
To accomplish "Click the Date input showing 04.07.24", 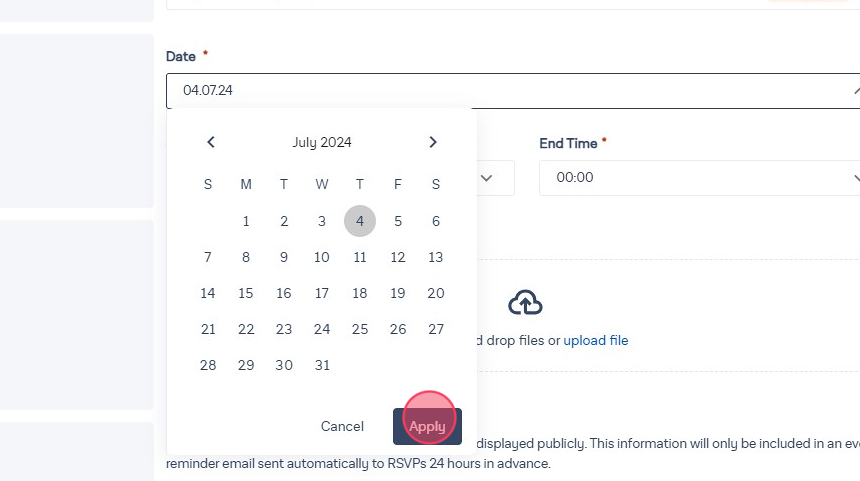I will coord(500,91).
